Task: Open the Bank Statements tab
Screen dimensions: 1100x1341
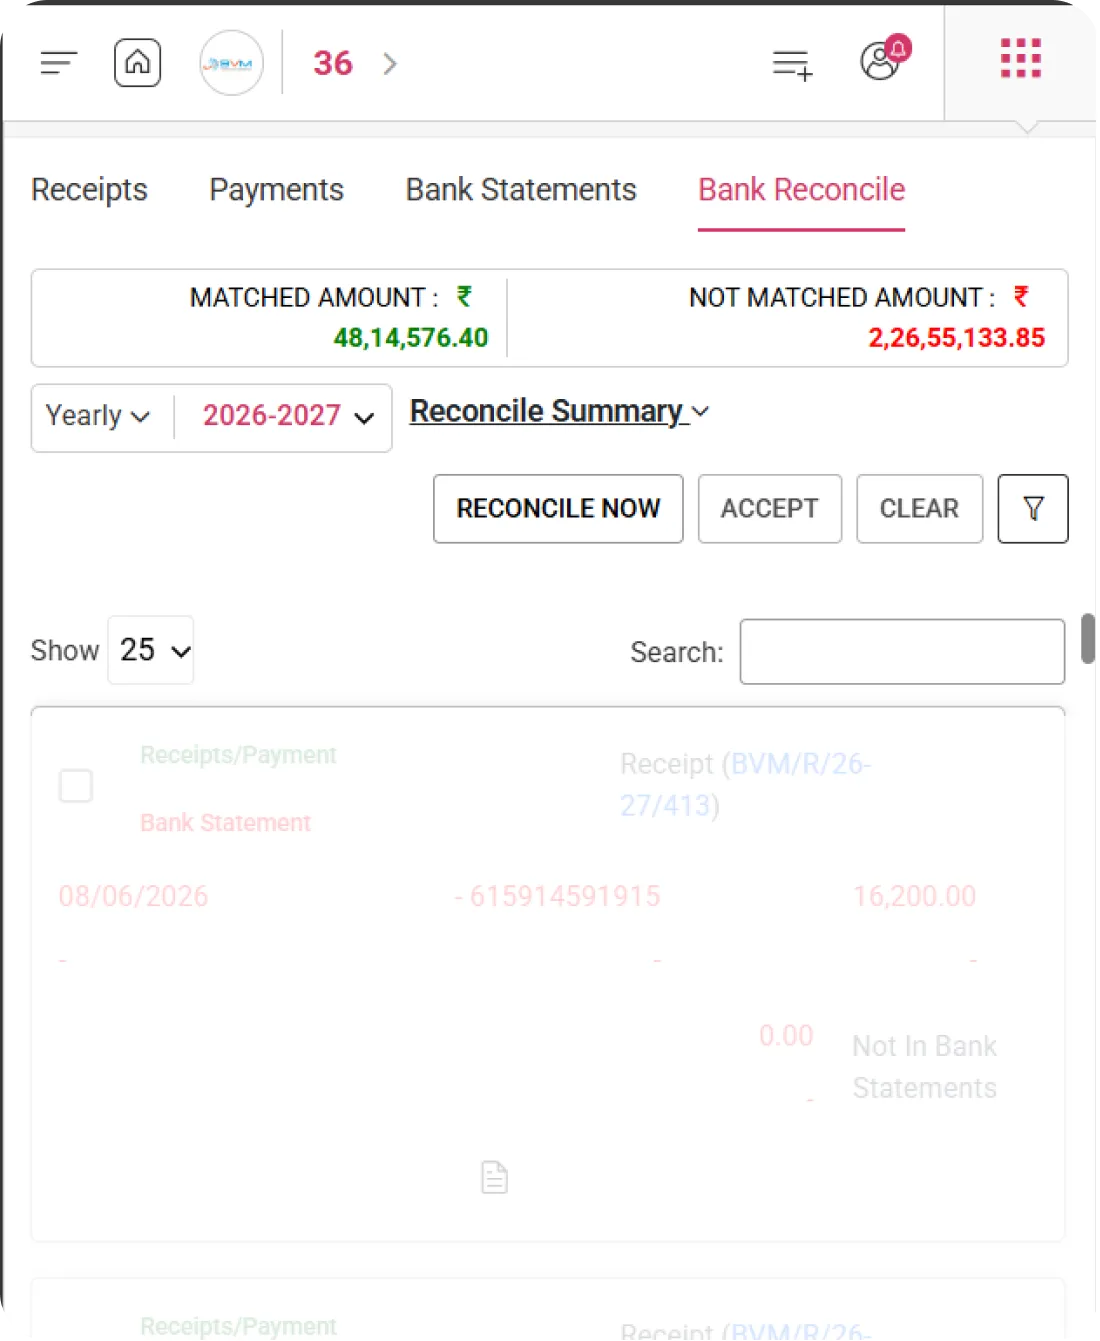Action: [521, 190]
